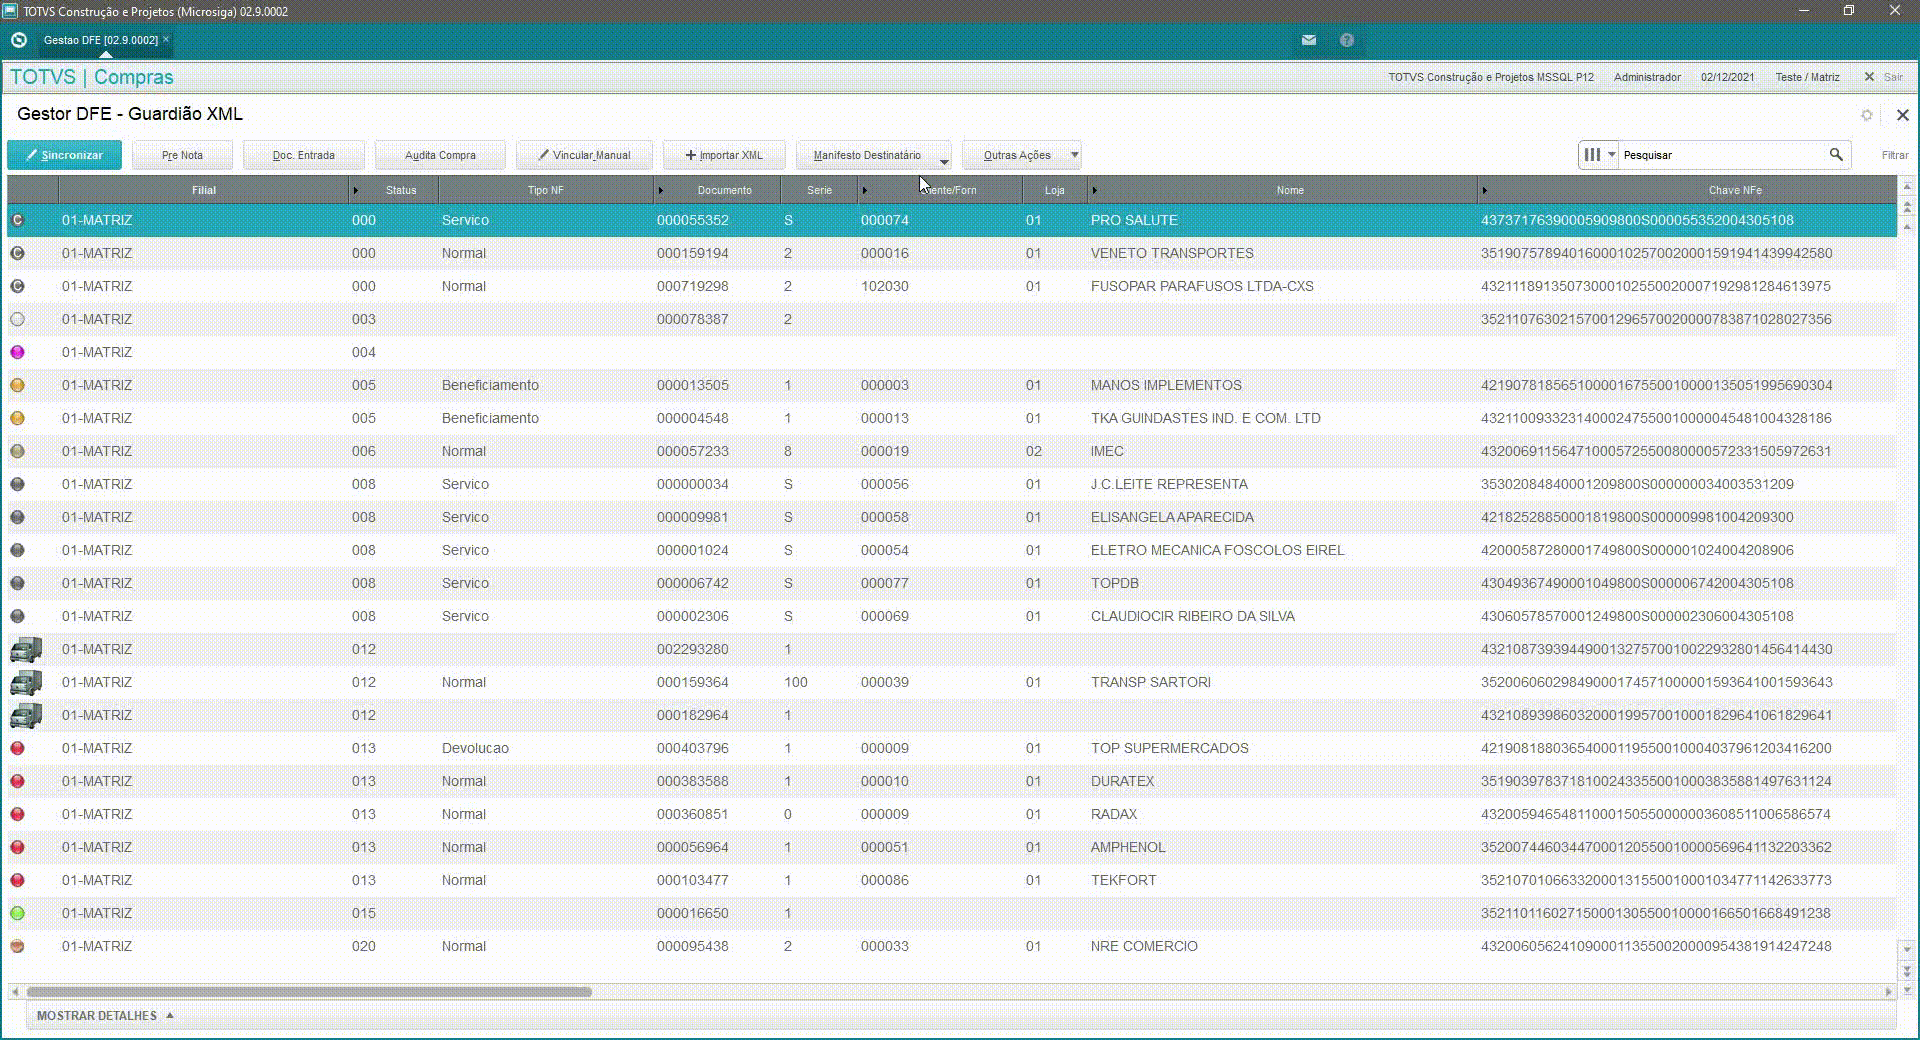Click white status circle of document 000078387
Image resolution: width=1920 pixels, height=1040 pixels.
tap(17, 319)
